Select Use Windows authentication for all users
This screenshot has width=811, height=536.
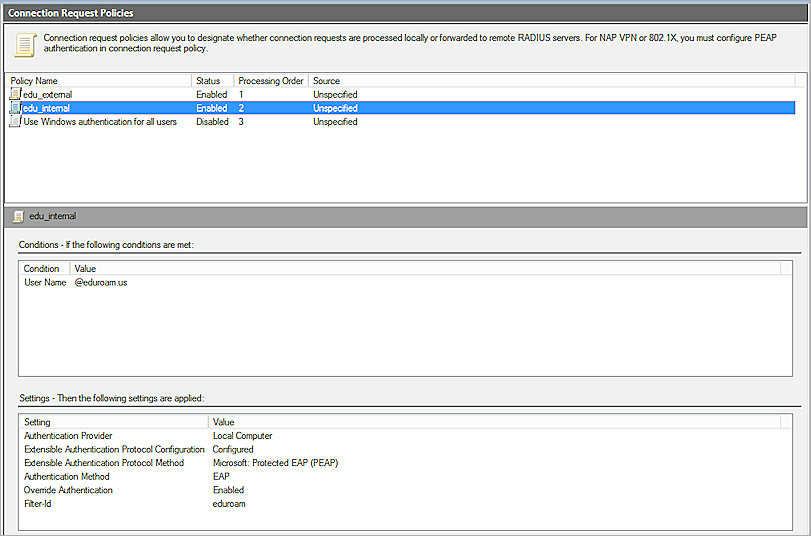tap(100, 121)
